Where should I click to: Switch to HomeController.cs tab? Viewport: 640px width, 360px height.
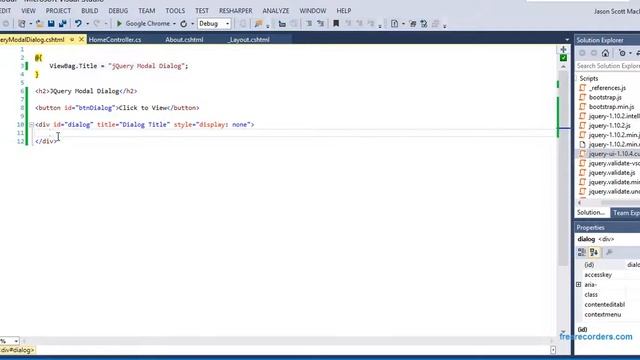point(115,40)
